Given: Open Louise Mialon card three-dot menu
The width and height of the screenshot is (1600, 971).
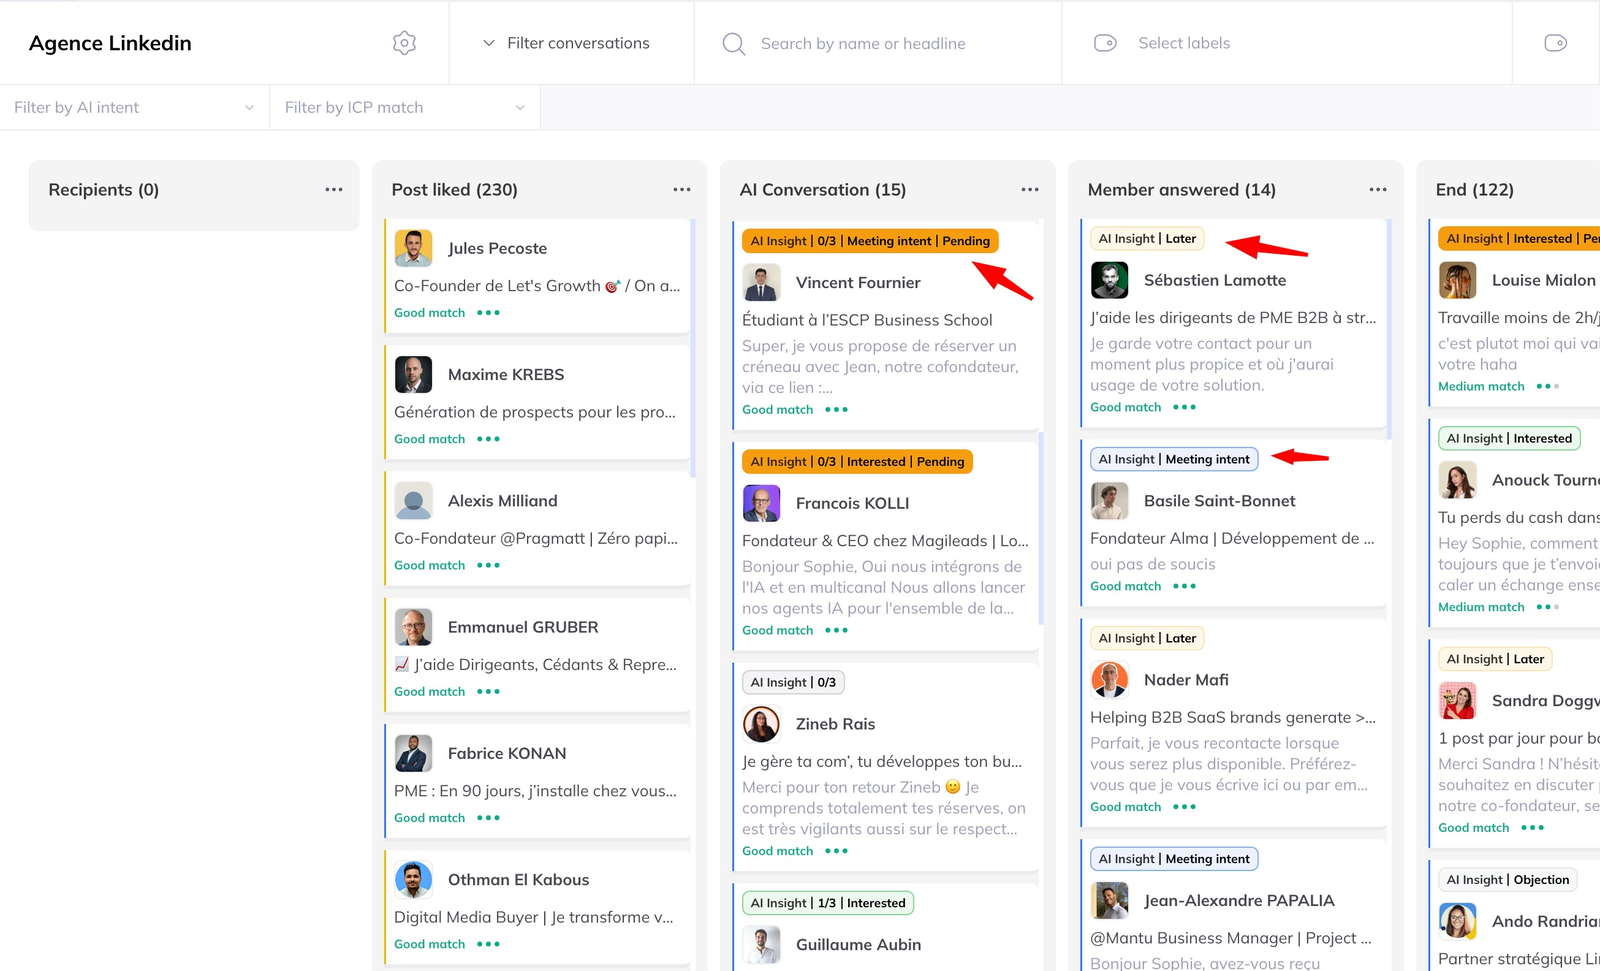Looking at the screenshot, I should (x=1547, y=386).
